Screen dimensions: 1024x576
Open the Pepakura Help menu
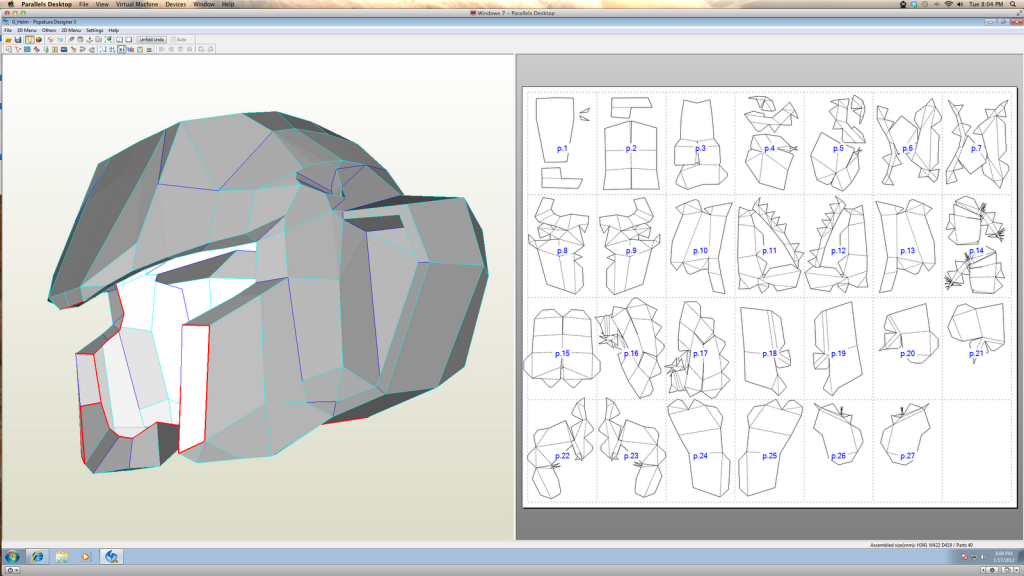point(114,30)
